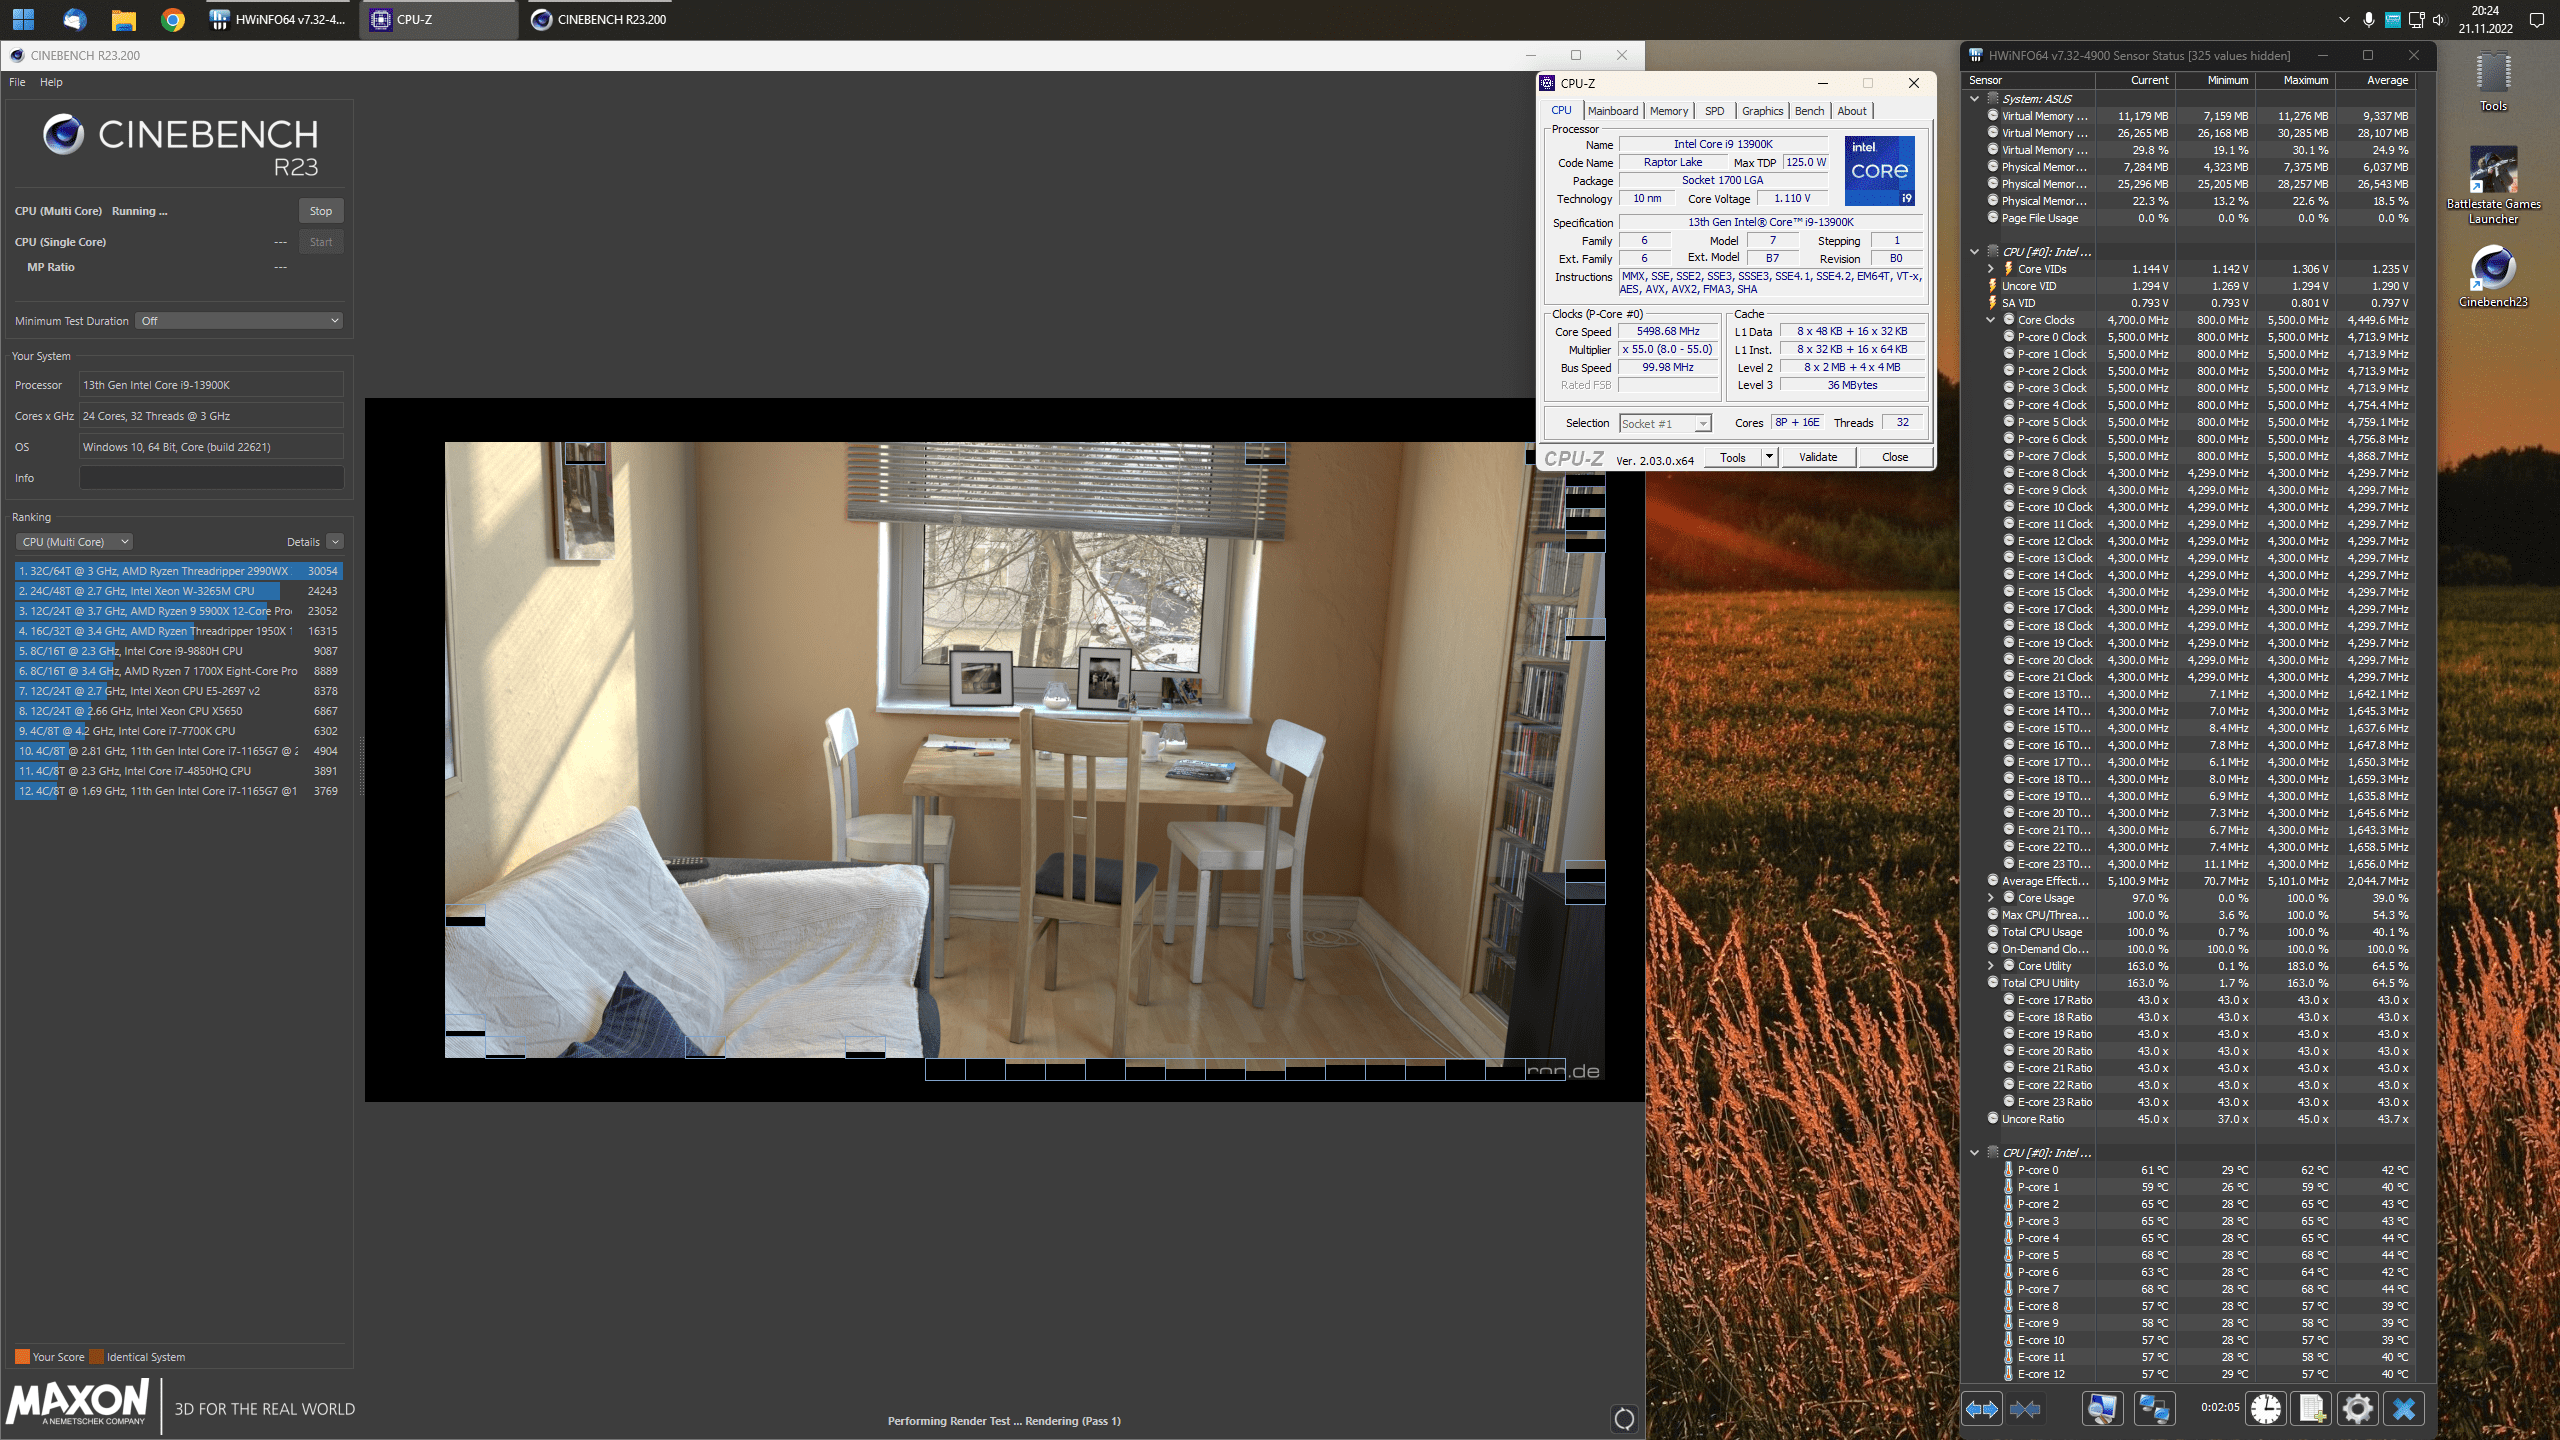2560x1440 pixels.
Task: Select Threadripper 2990WX ranking row
Action: pyautogui.click(x=178, y=571)
